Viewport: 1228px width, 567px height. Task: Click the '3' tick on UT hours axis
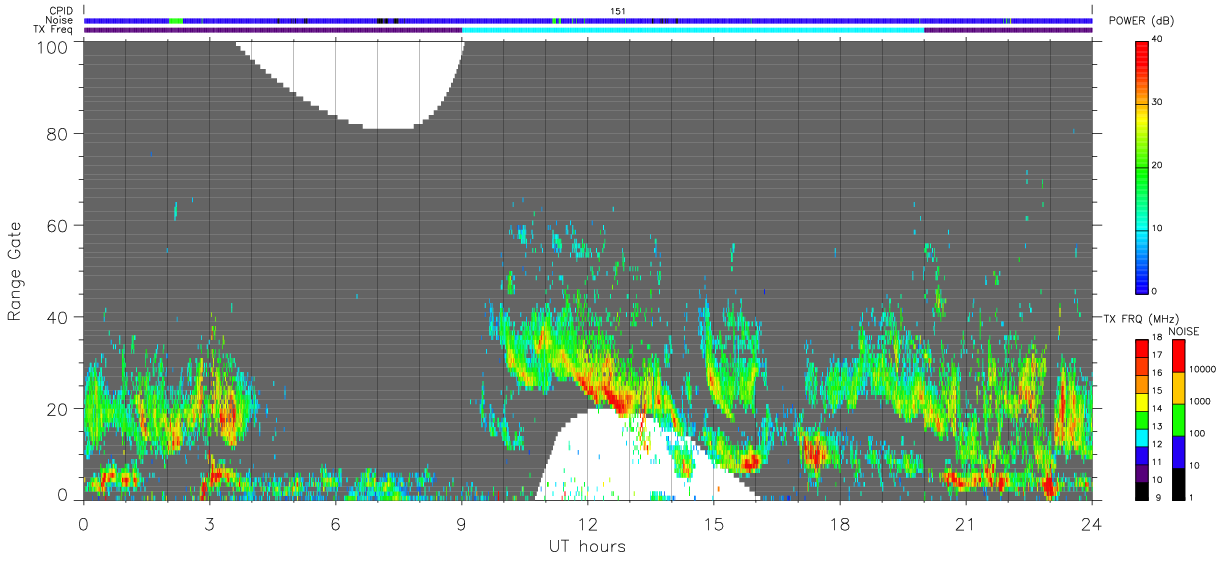pyautogui.click(x=210, y=524)
